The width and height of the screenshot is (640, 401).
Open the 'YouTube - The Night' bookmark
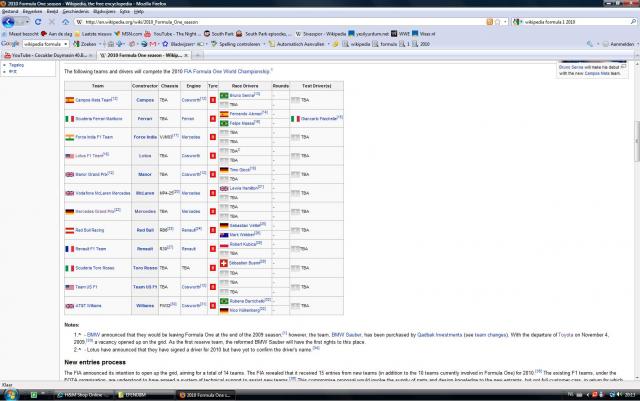click(x=173, y=34)
